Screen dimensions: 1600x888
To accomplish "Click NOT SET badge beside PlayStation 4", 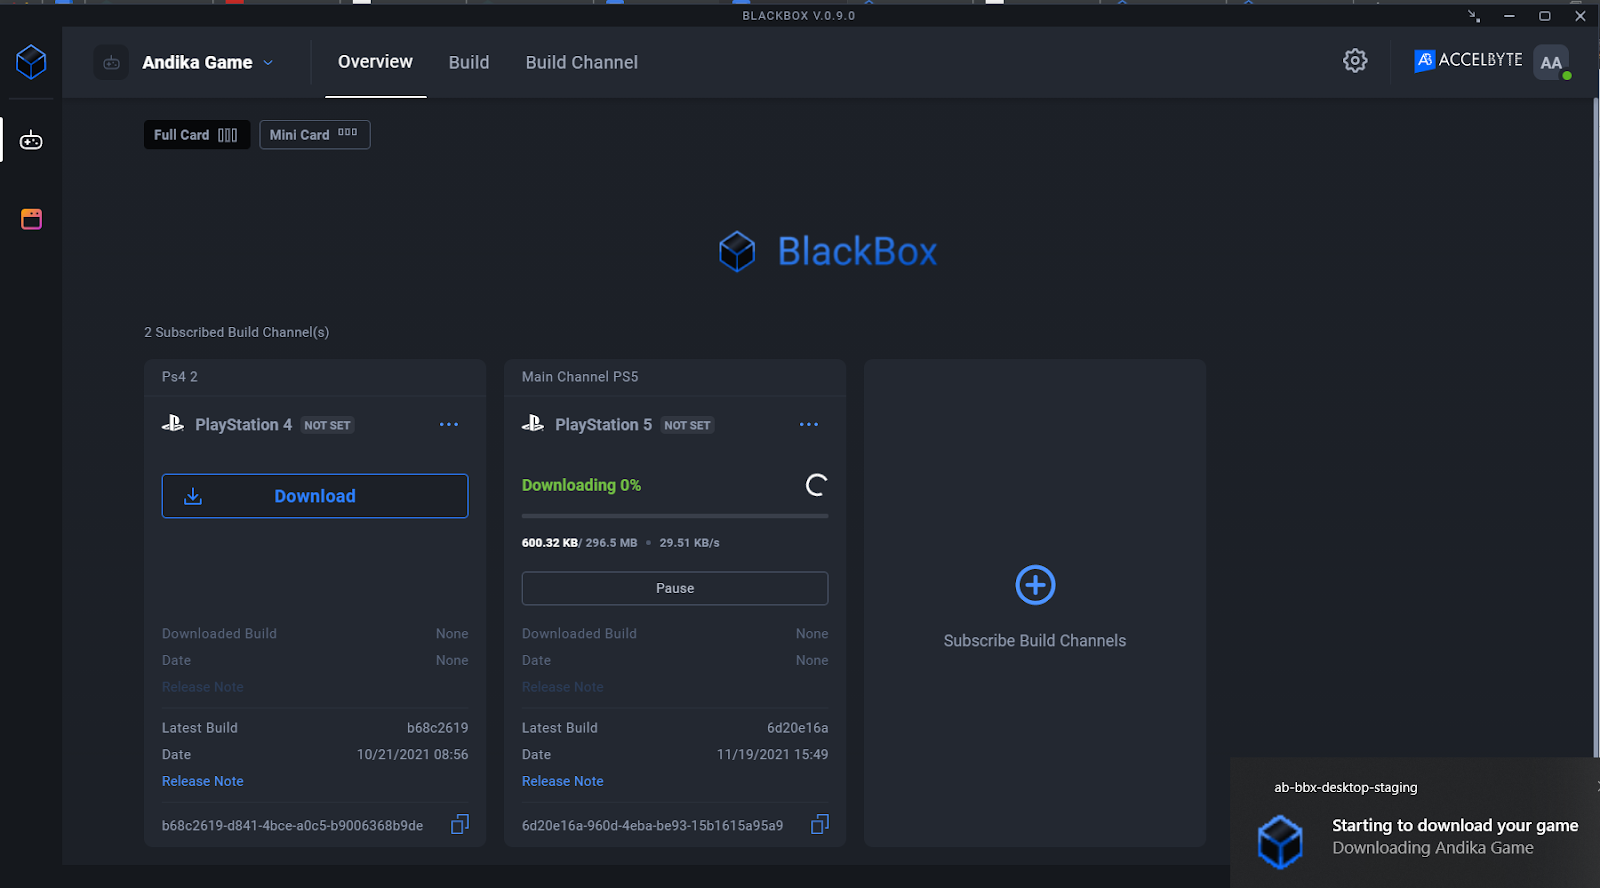I will click(327, 425).
